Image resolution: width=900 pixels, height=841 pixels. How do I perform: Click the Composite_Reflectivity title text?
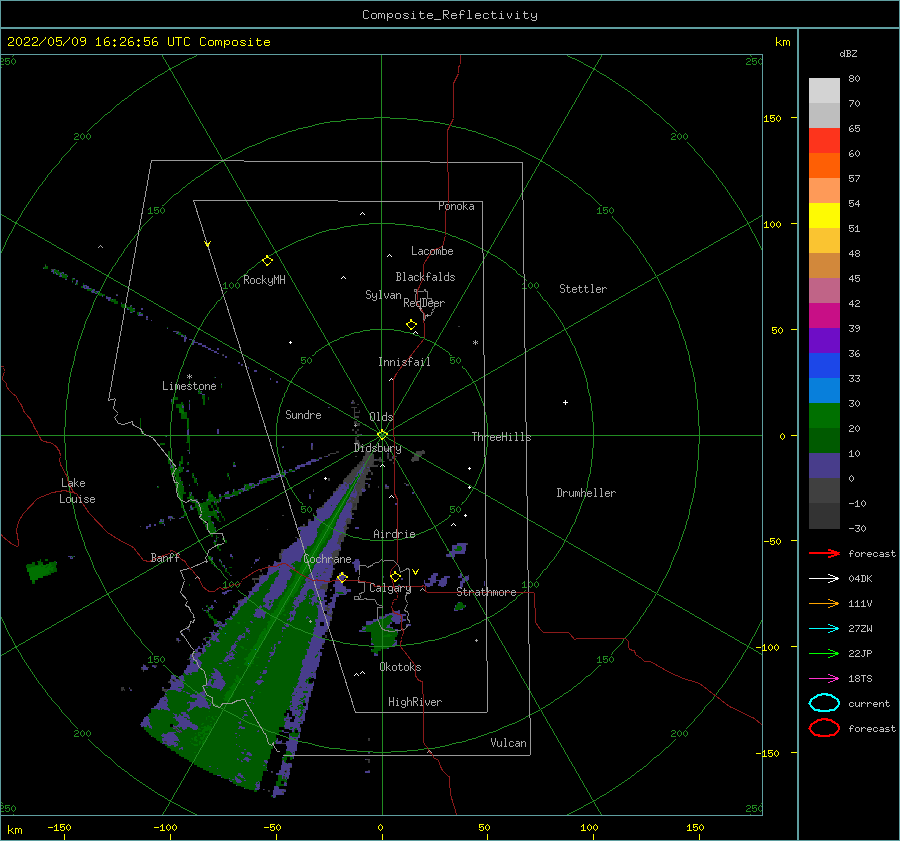[449, 15]
